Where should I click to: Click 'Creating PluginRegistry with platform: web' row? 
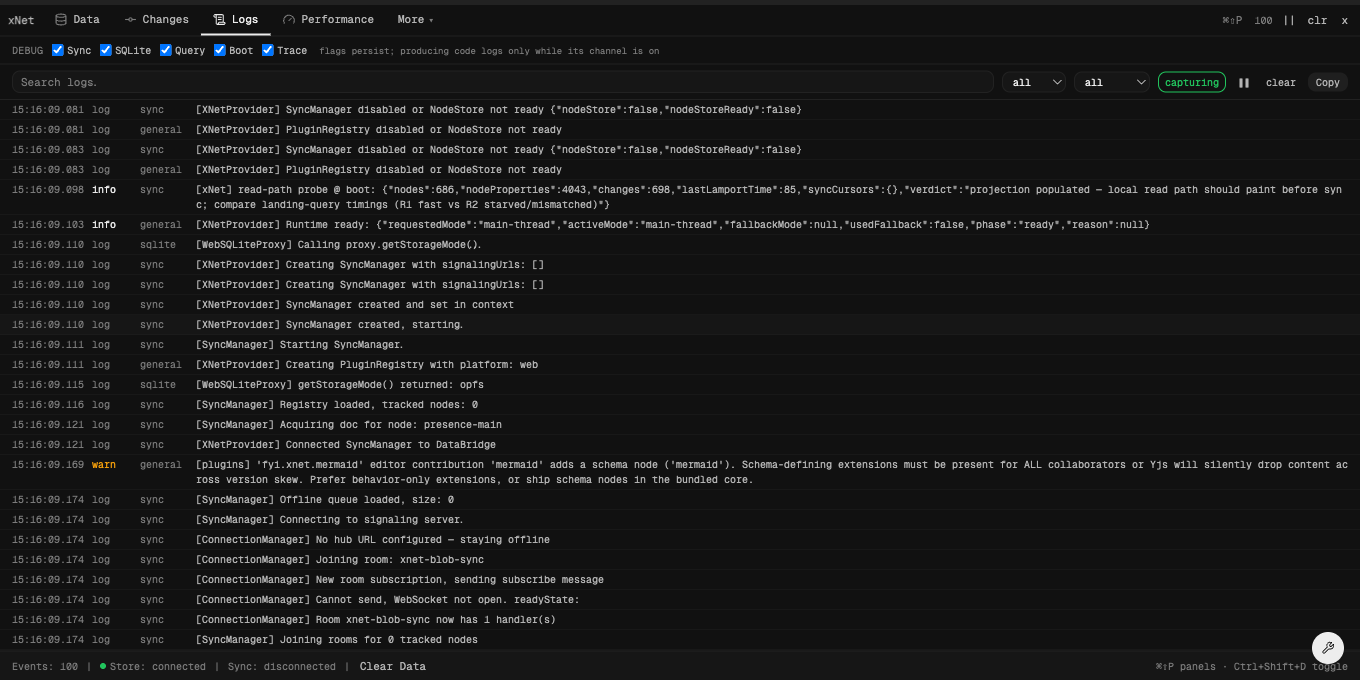[x=680, y=365]
